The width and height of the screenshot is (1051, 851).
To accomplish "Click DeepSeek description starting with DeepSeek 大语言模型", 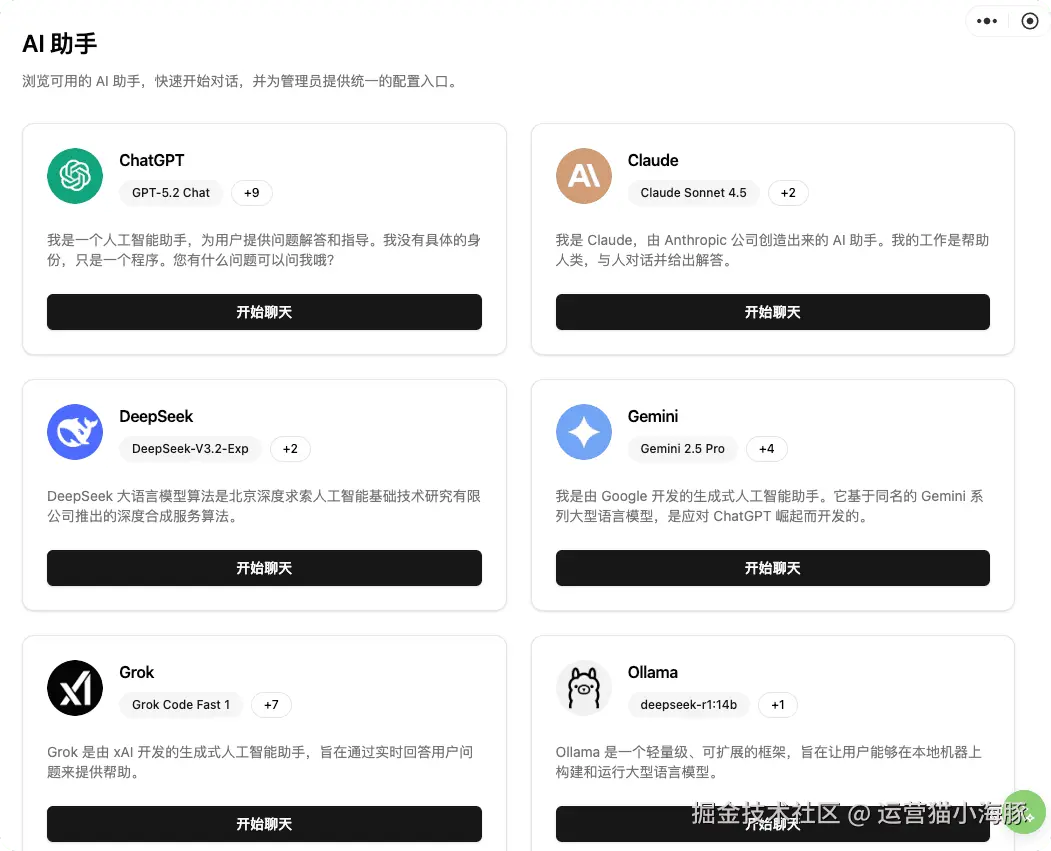I will tap(264, 506).
